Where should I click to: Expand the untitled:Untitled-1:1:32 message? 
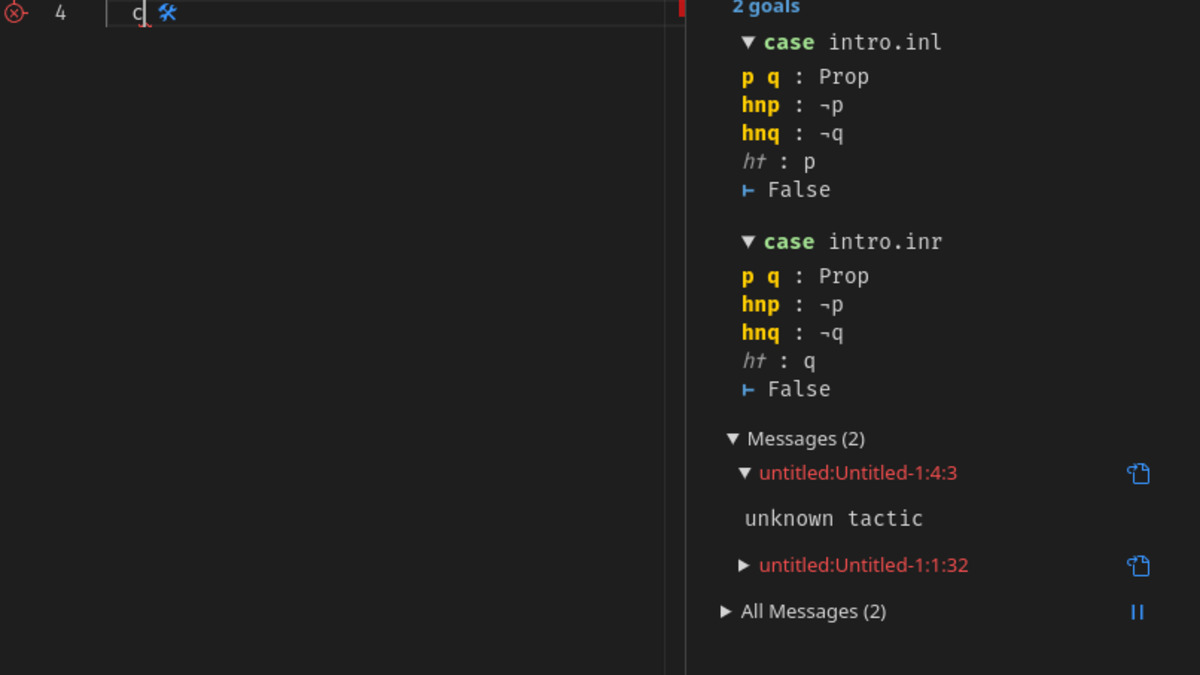click(744, 565)
